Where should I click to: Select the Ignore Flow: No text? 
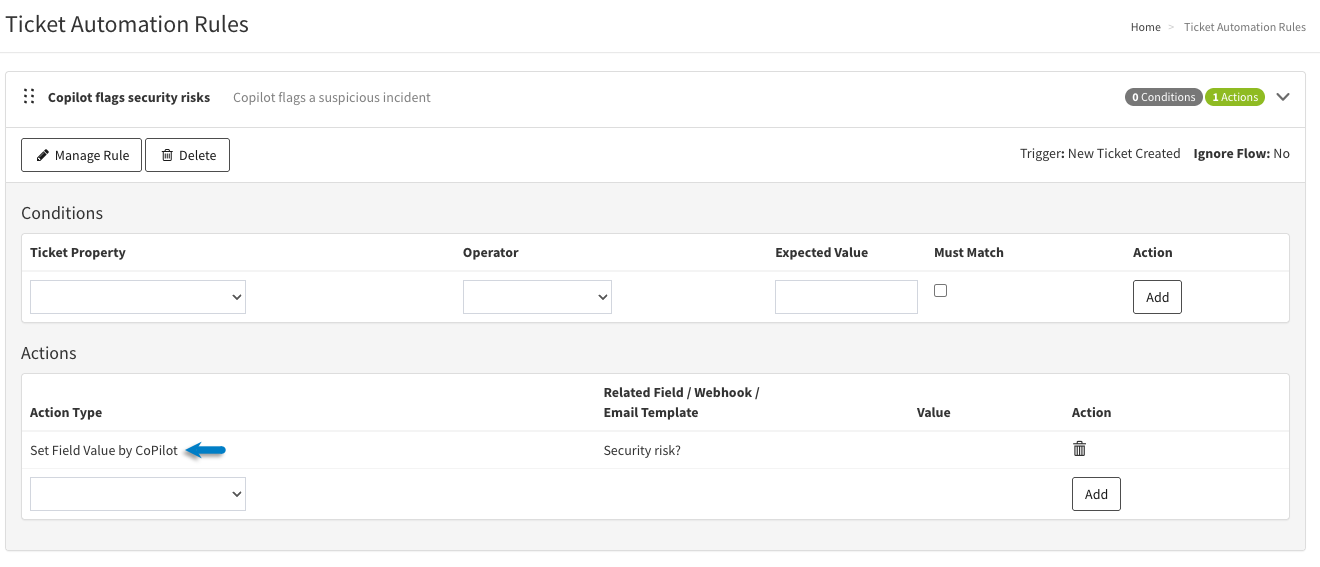pyautogui.click(x=1241, y=154)
